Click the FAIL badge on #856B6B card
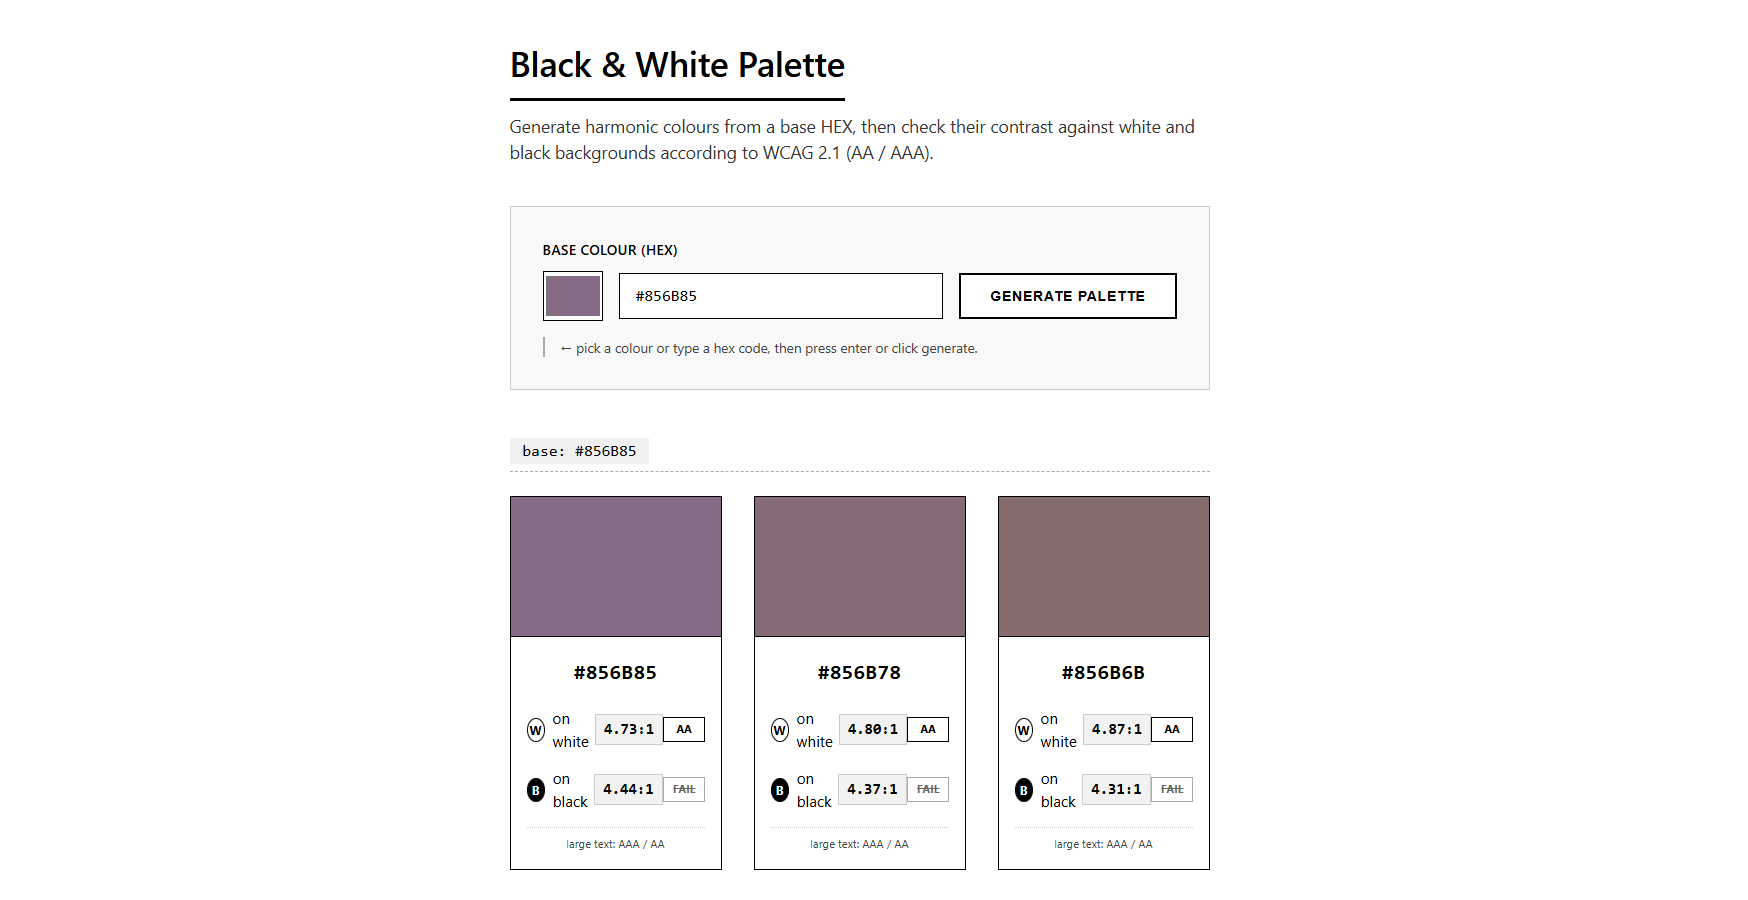 tap(1171, 789)
